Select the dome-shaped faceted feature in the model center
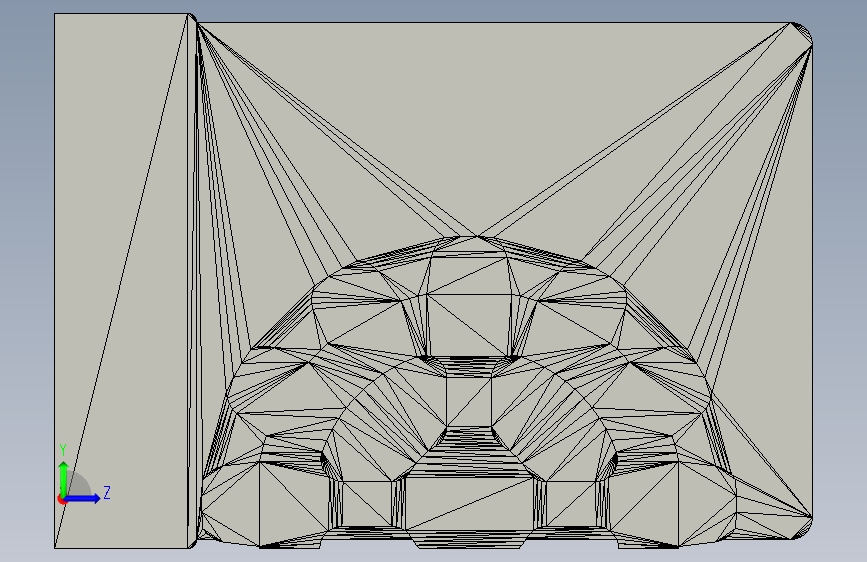 pos(471,393)
